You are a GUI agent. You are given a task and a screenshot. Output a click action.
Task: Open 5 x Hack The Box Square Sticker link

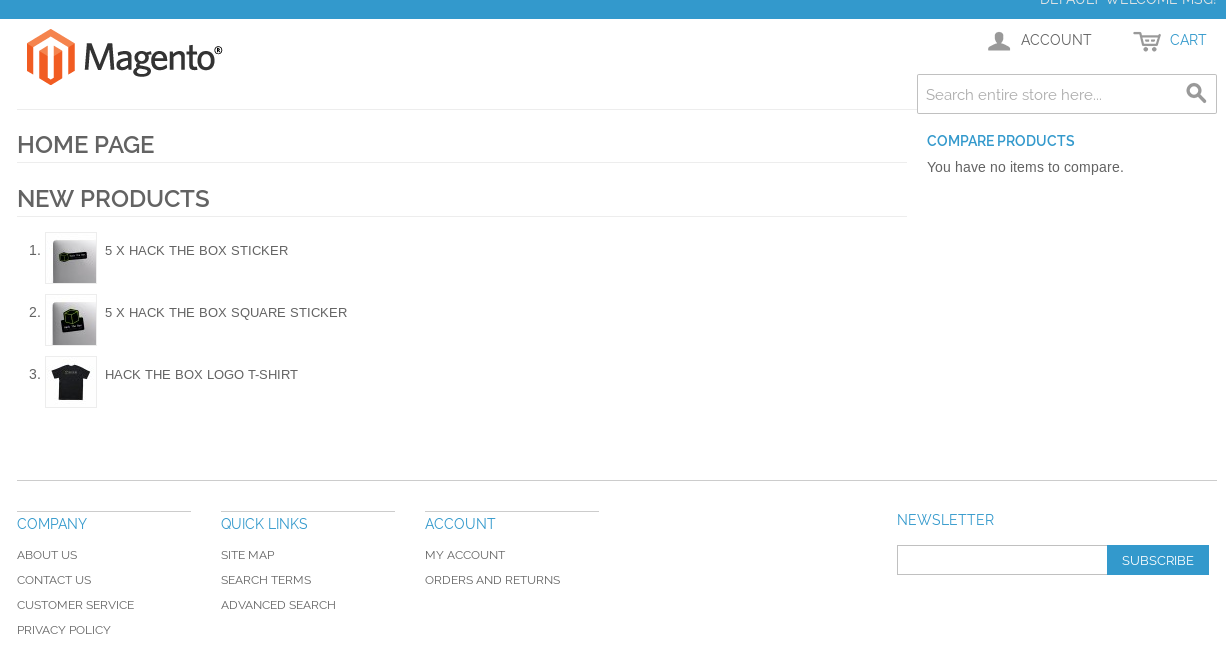click(x=226, y=313)
